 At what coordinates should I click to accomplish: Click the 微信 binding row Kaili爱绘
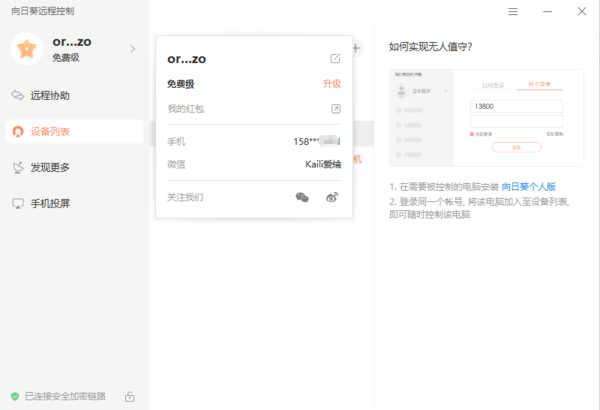point(322,164)
